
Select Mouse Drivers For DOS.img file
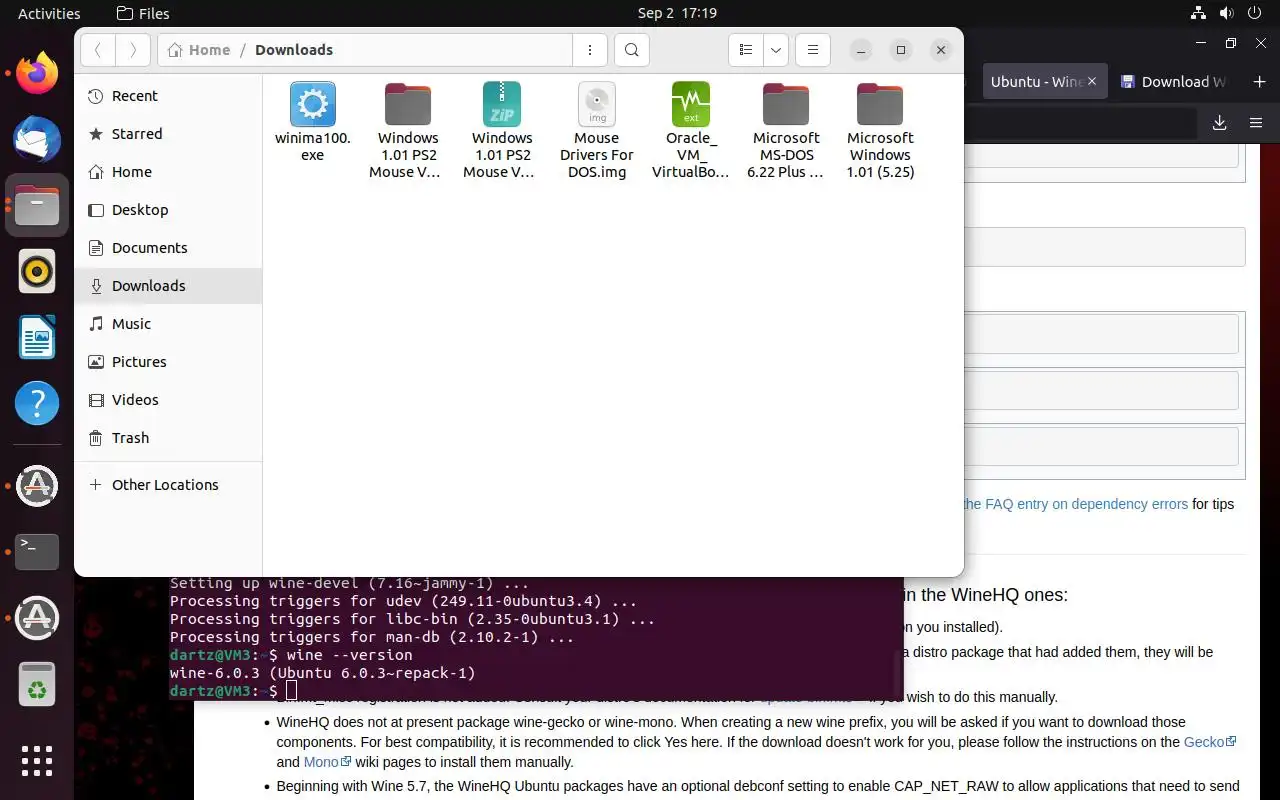coord(597,130)
